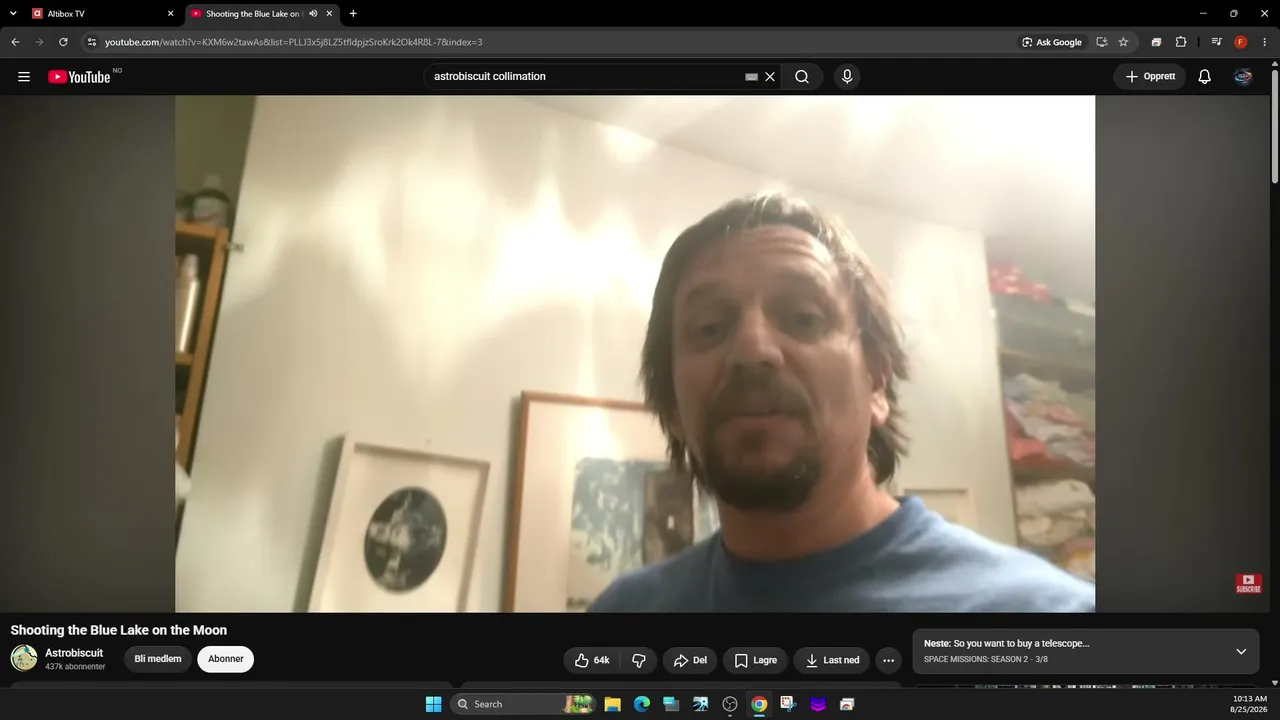Switch to the Altibox TV tab

(x=103, y=14)
